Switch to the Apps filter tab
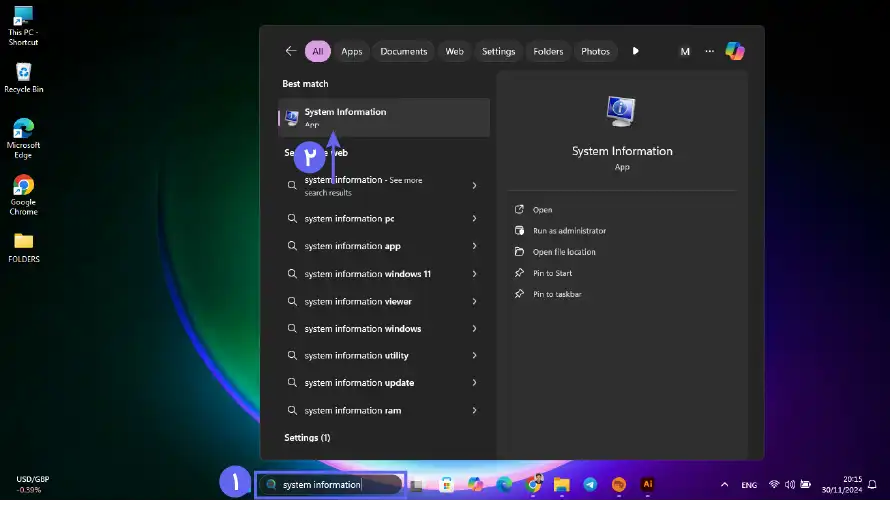 click(x=351, y=51)
